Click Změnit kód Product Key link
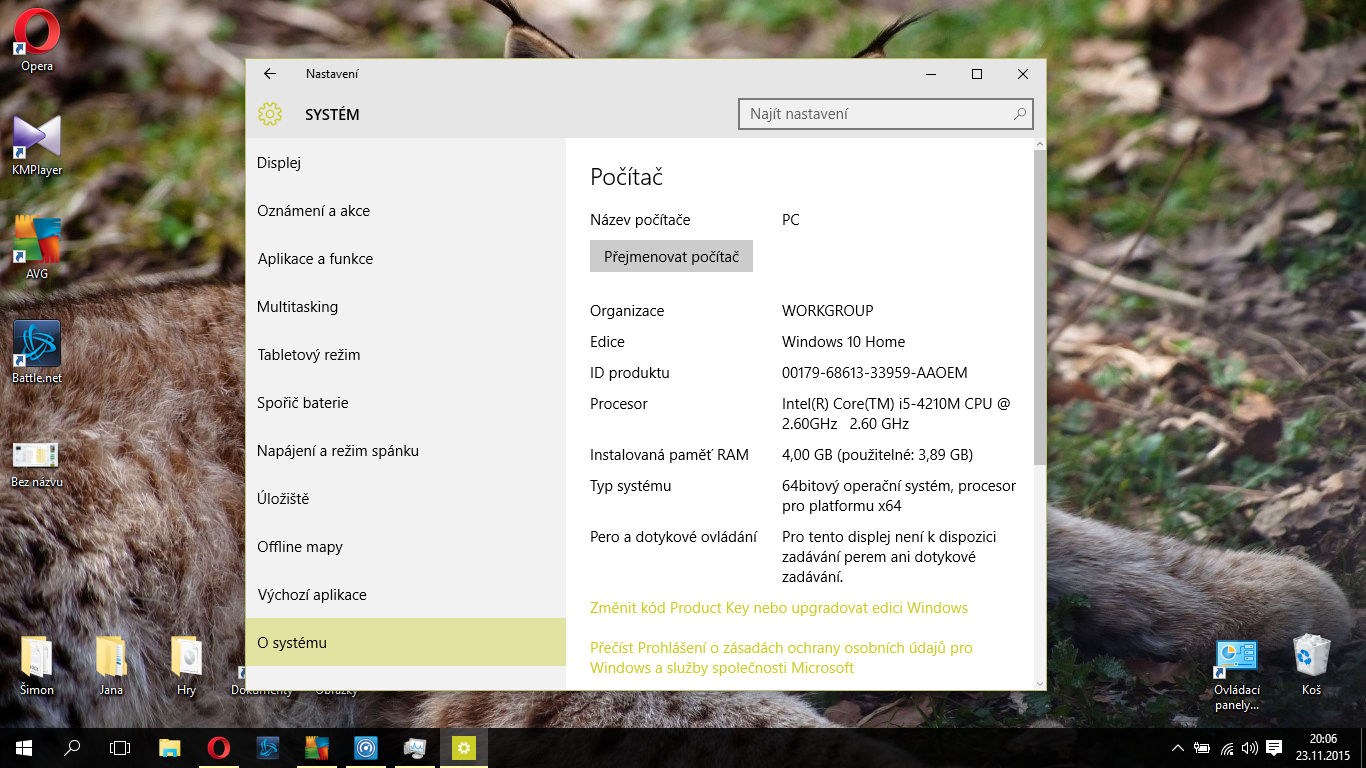 point(779,608)
